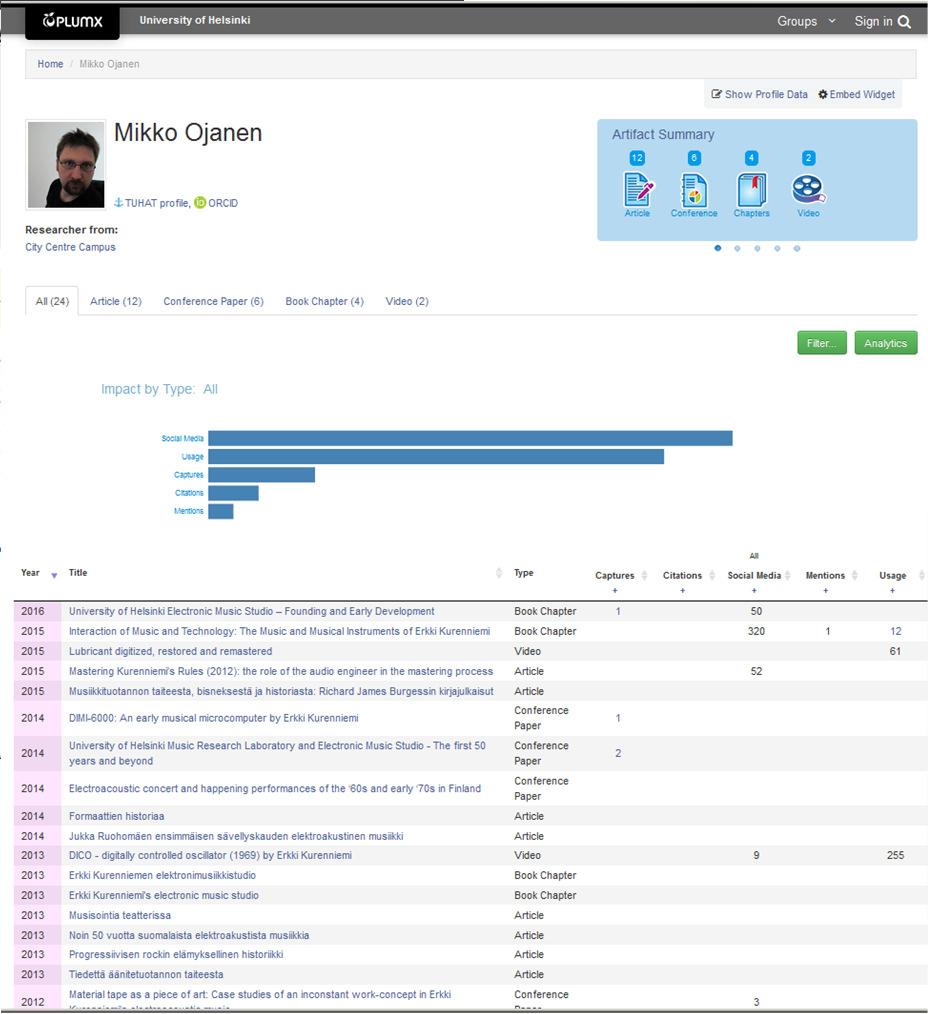Click the University of Helsinki header text
928x1014 pixels.
[x=195, y=20]
